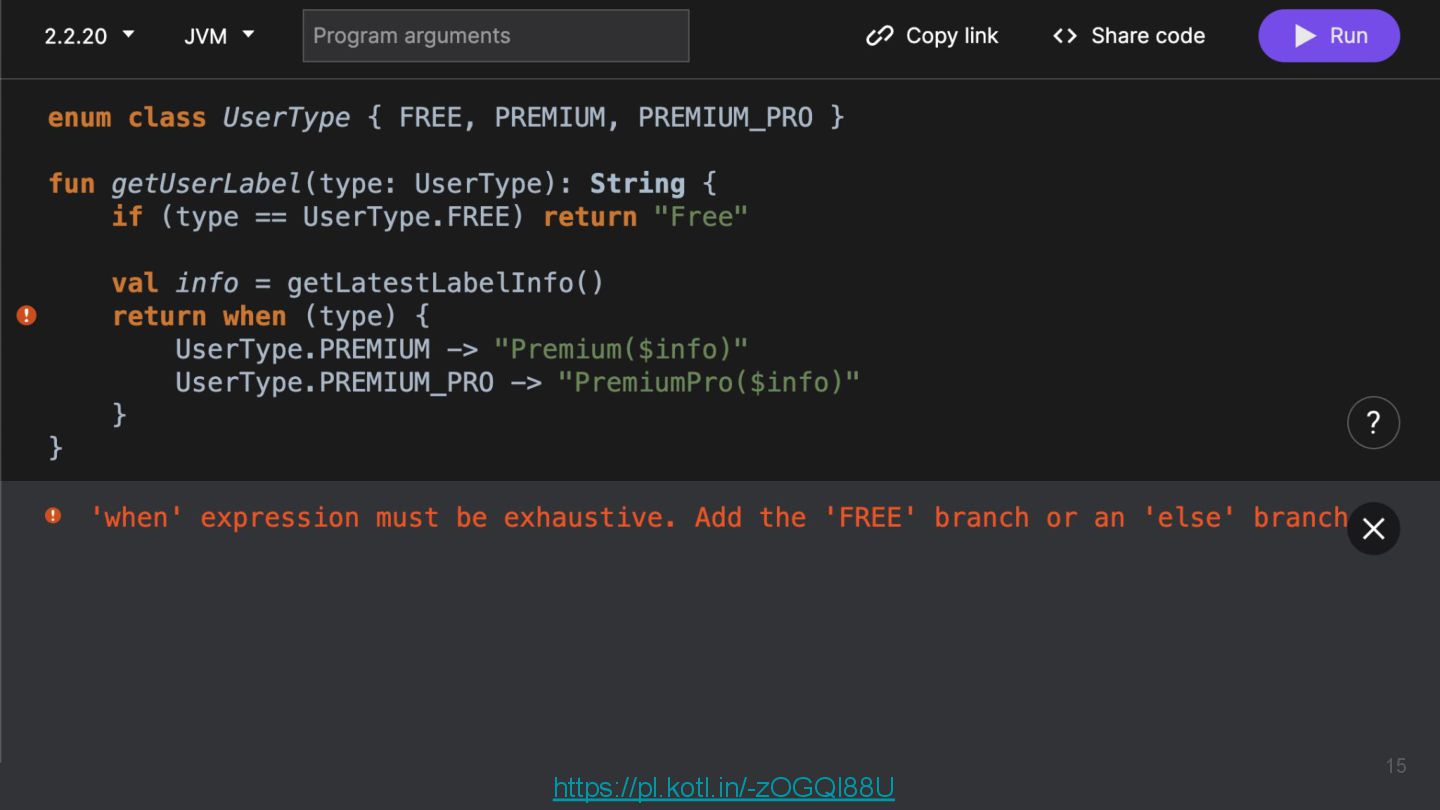Click the Share code angle-brackets icon
The width and height of the screenshot is (1440, 810).
1065,36
